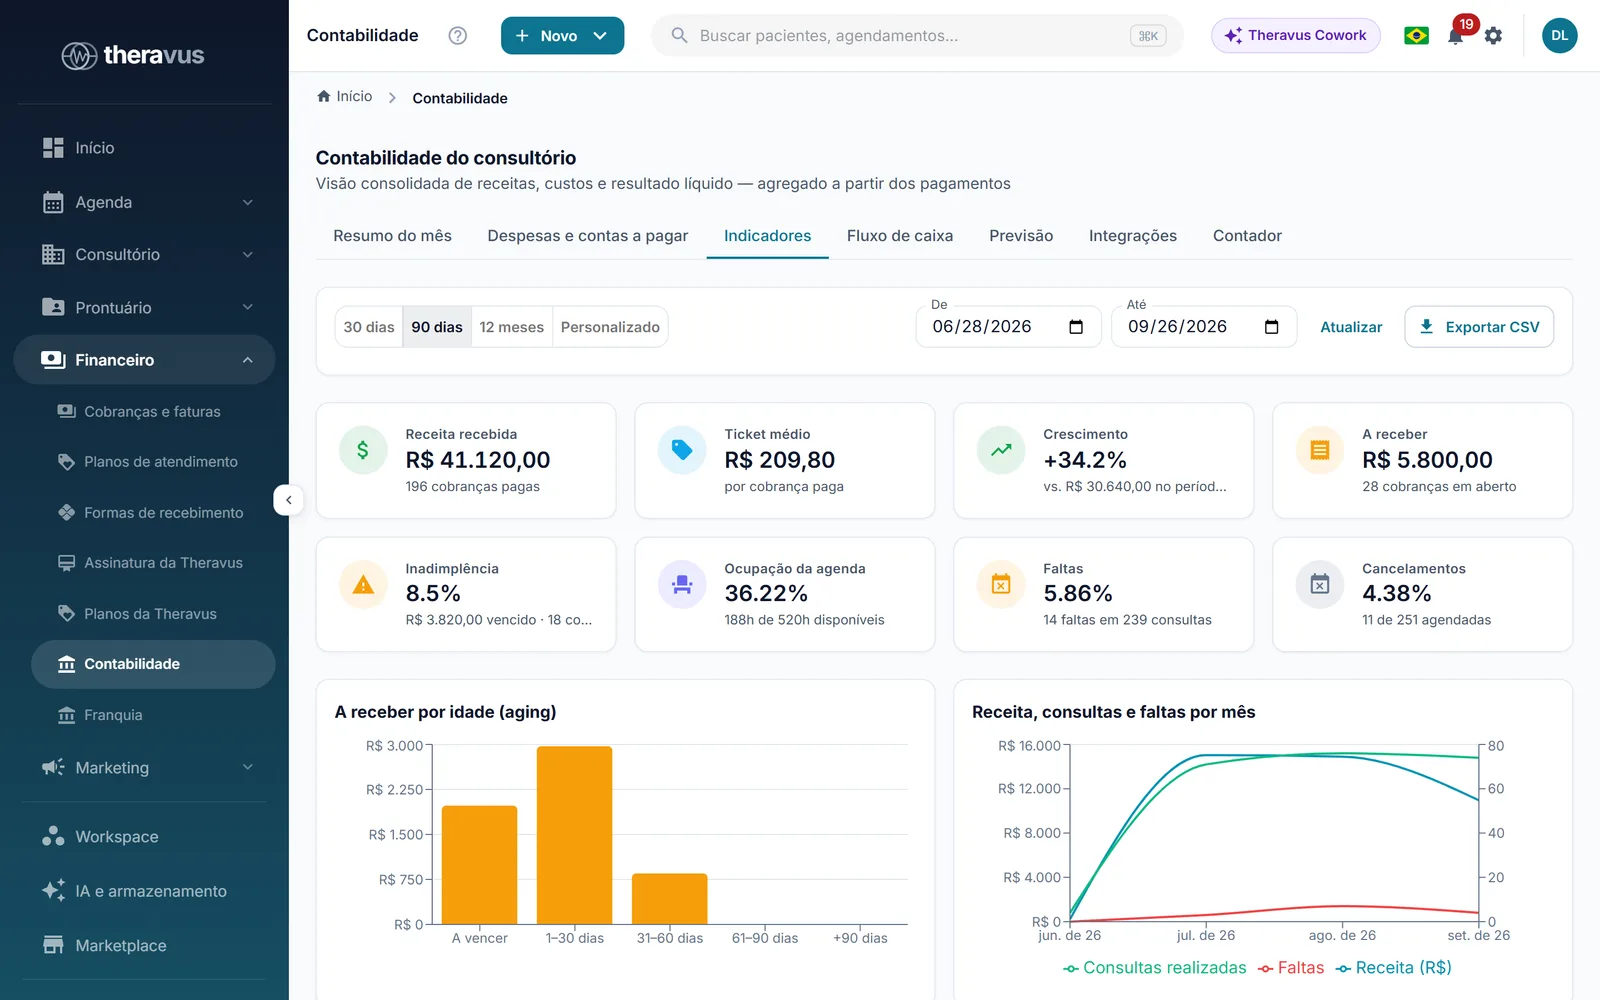Focus the Buscar pacientes search field

coord(917,36)
